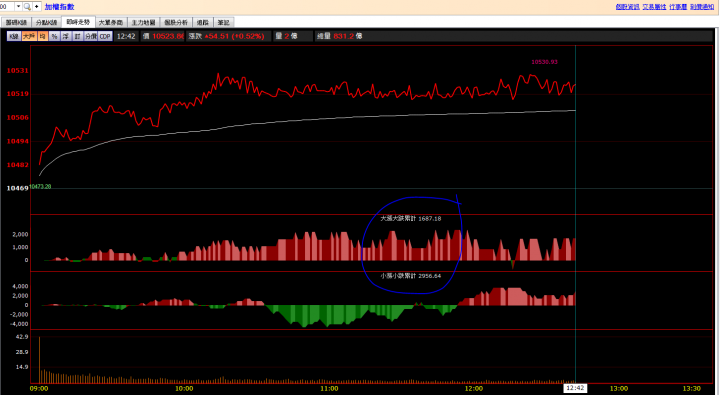Open the 到價通知 link
Screen dimensions: 720x395
coord(702,7)
